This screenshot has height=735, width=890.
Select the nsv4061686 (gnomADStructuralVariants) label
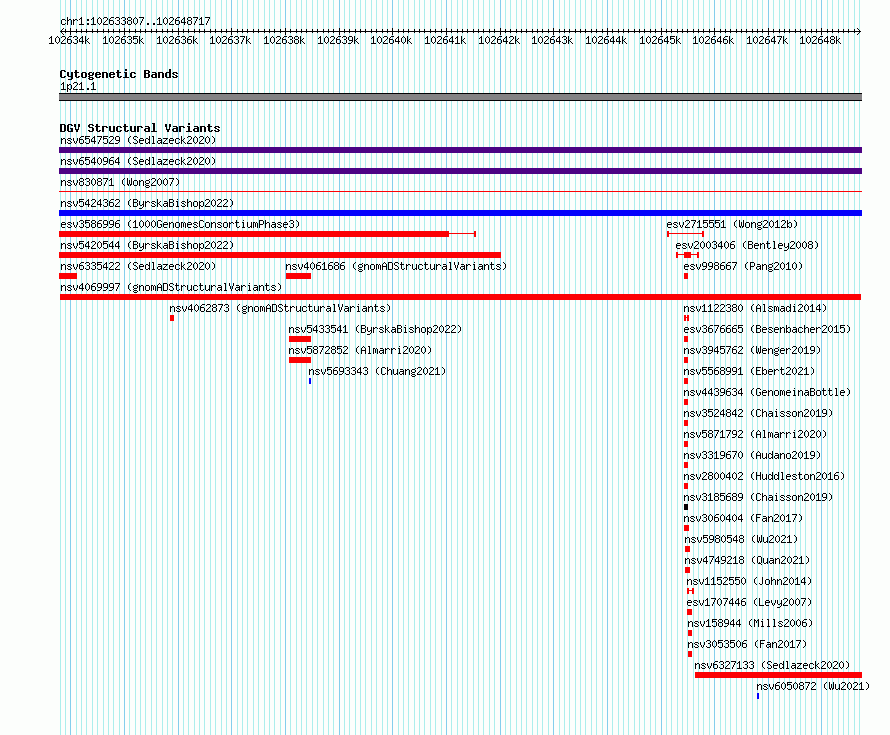[x=396, y=266]
